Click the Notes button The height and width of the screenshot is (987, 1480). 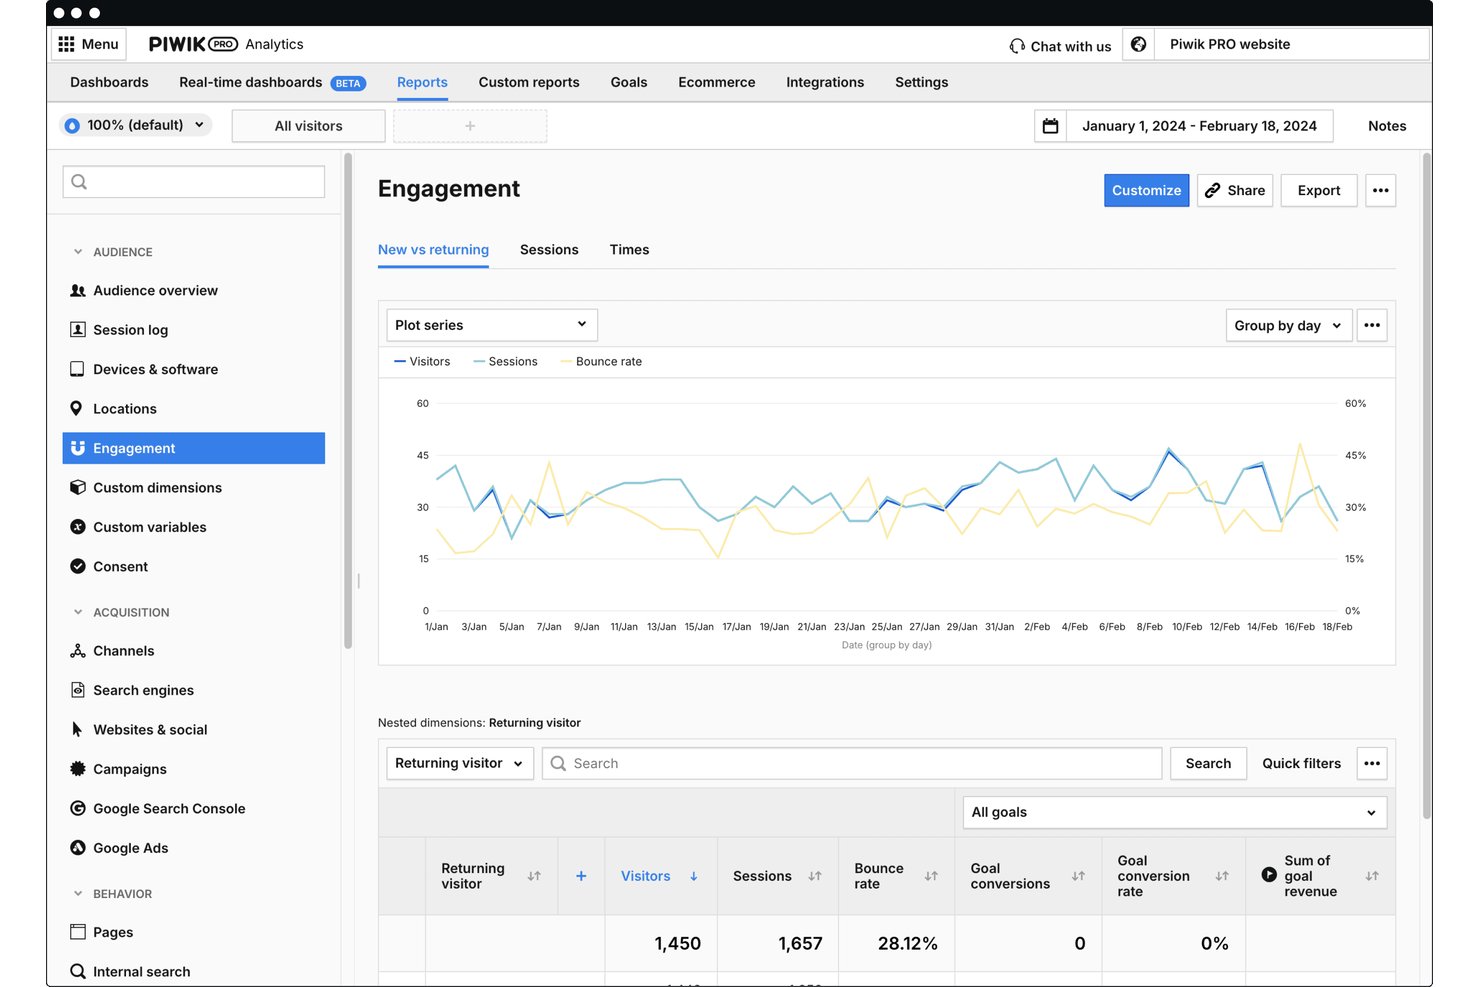coord(1387,126)
